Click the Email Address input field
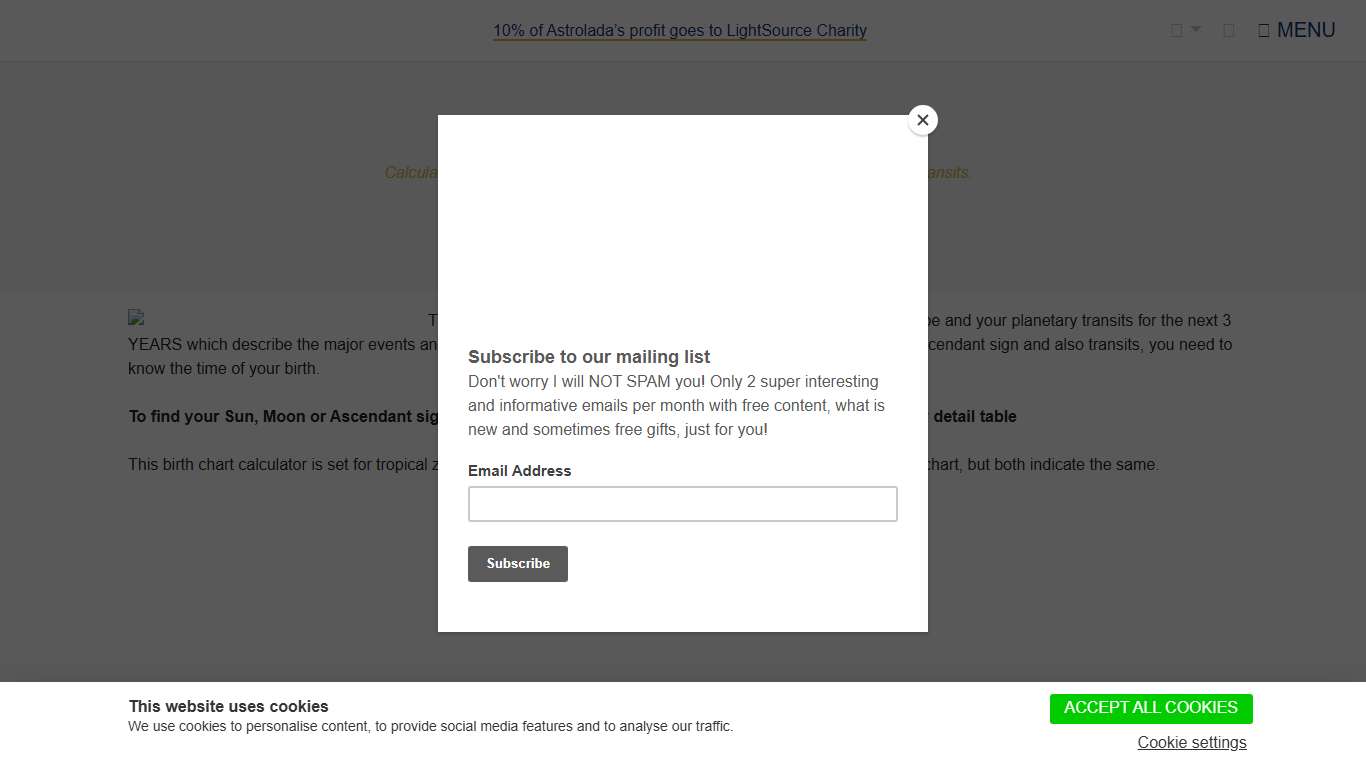This screenshot has height=768, width=1366. click(x=682, y=504)
